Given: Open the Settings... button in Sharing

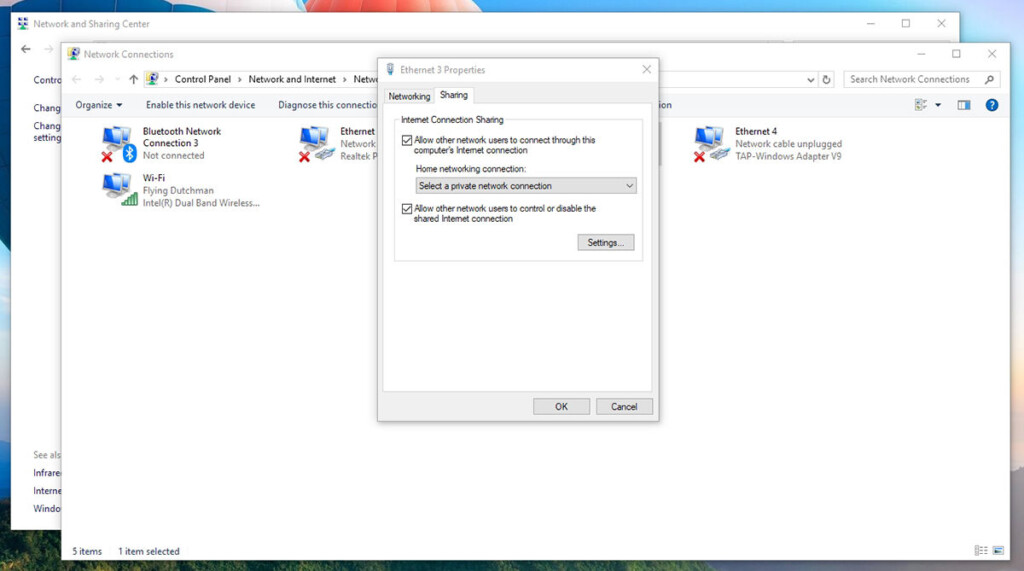Looking at the screenshot, I should pyautogui.click(x=605, y=243).
